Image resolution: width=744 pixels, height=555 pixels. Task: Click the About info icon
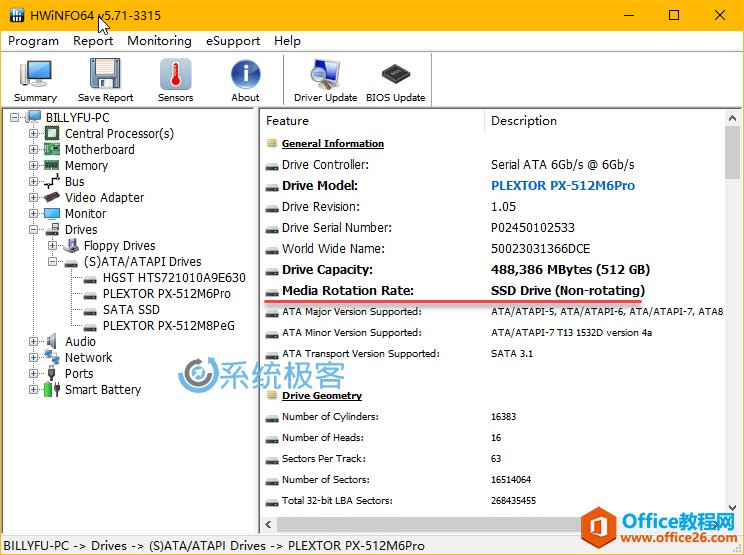(x=245, y=74)
